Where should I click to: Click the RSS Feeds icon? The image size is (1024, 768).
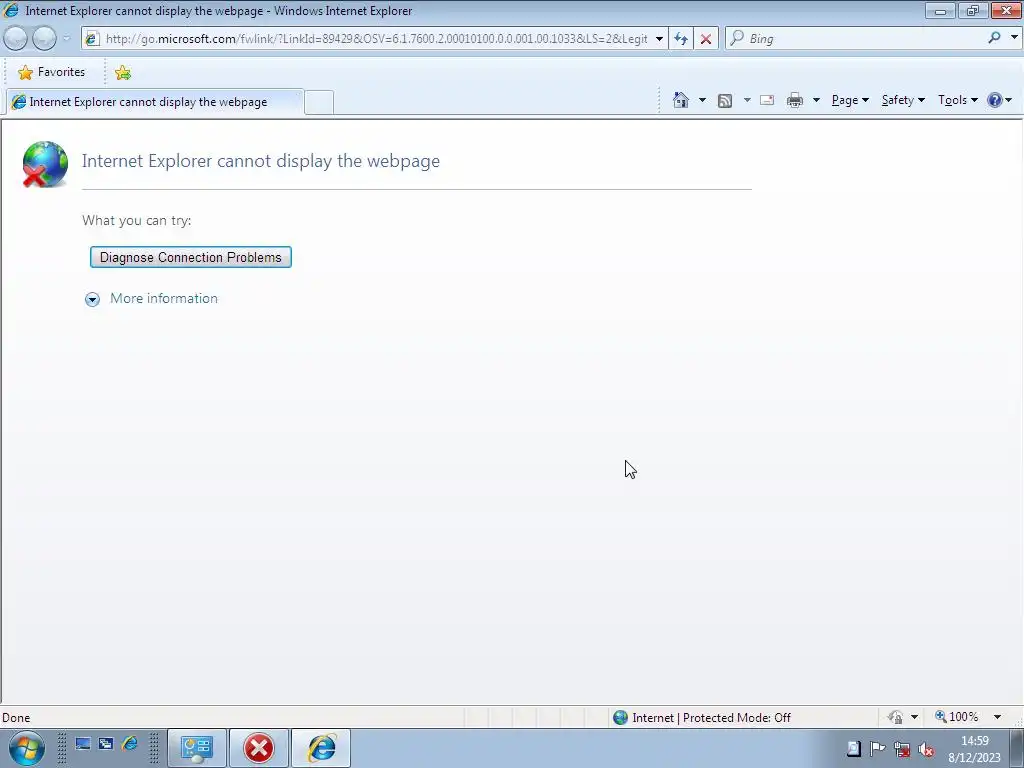(x=725, y=101)
